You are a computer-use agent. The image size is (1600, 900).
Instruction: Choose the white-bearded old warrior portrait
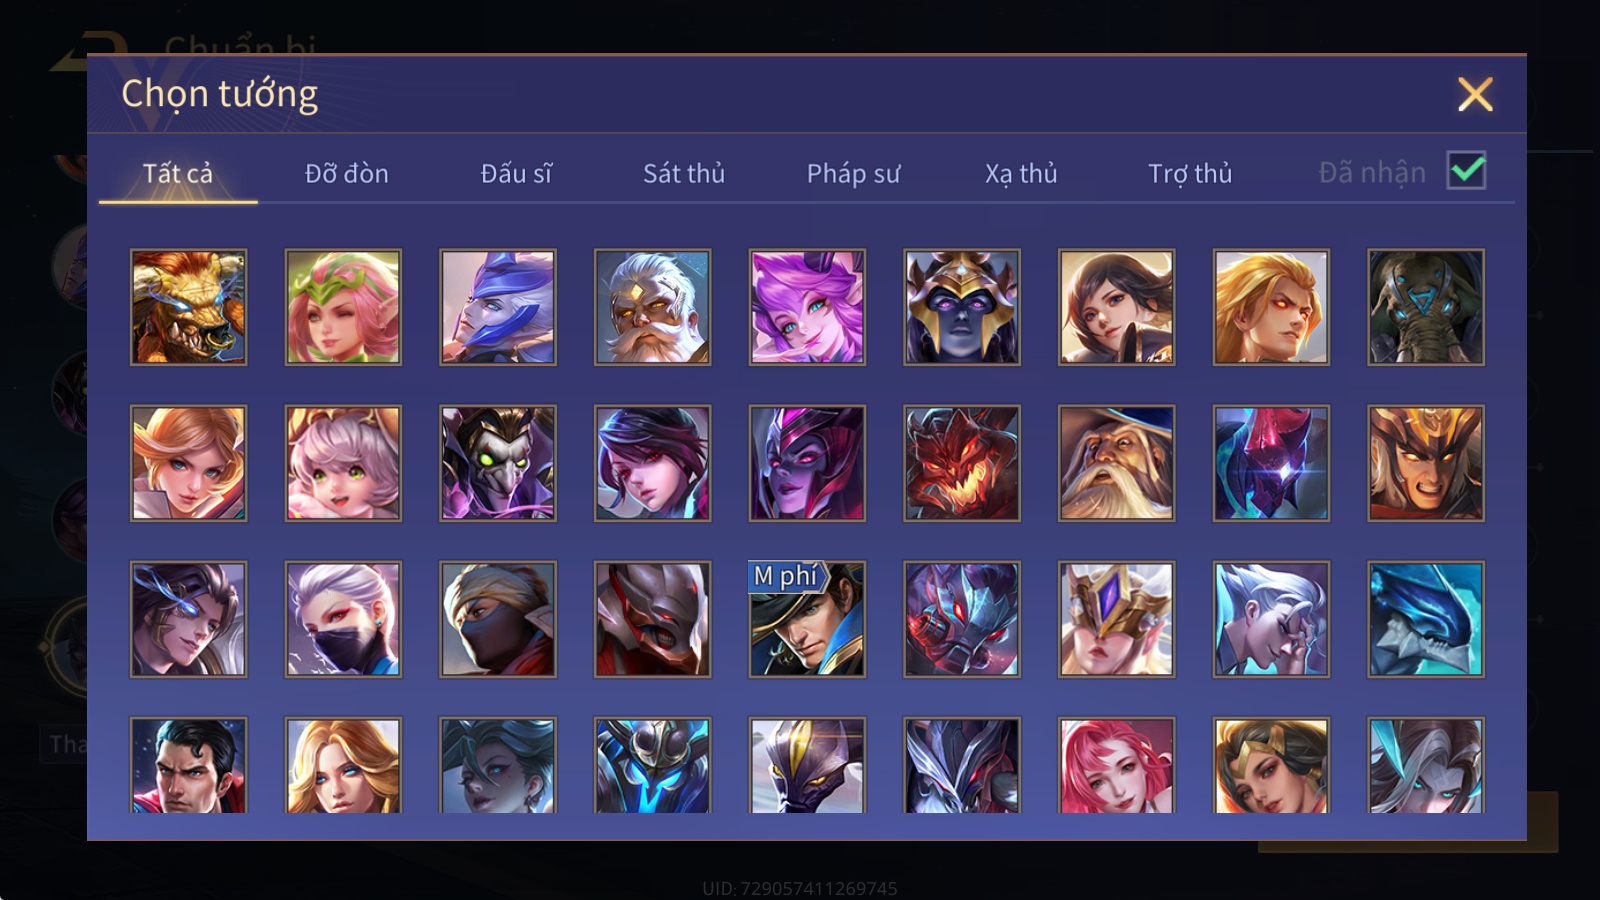click(x=652, y=307)
